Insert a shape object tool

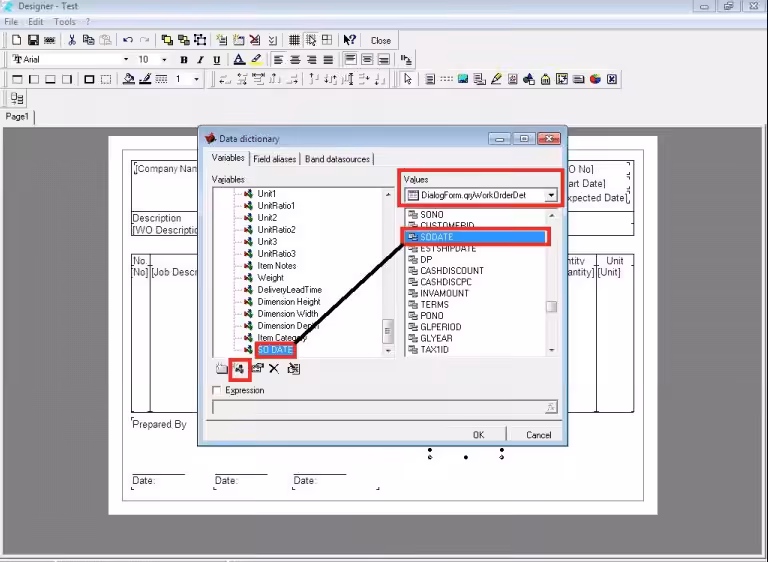(529, 79)
